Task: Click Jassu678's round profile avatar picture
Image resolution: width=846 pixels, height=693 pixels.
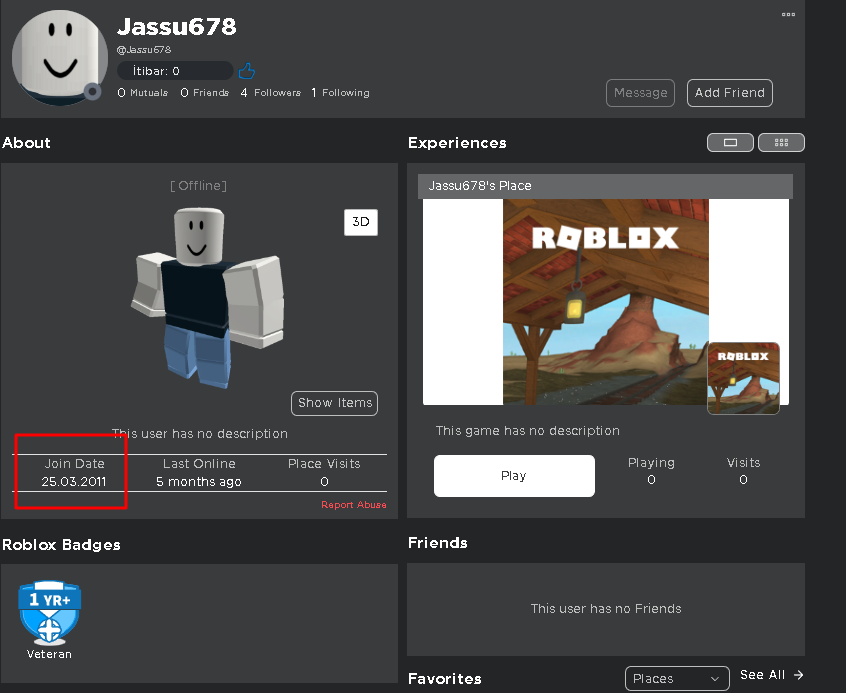Action: (x=59, y=57)
